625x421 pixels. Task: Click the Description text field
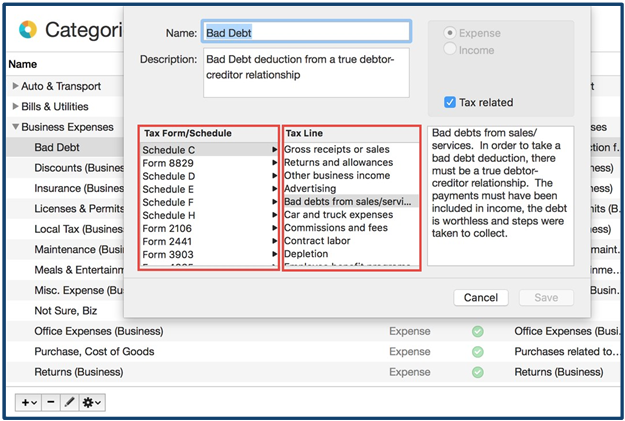[x=306, y=72]
